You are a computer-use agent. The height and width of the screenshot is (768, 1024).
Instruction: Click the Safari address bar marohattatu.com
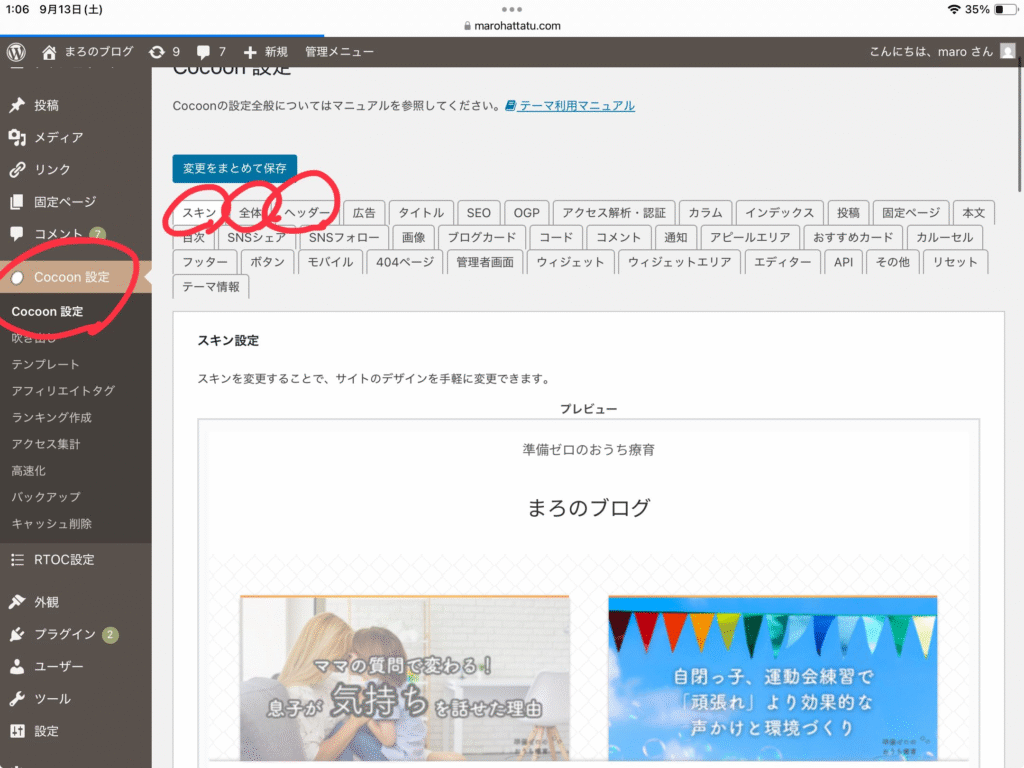[512, 26]
